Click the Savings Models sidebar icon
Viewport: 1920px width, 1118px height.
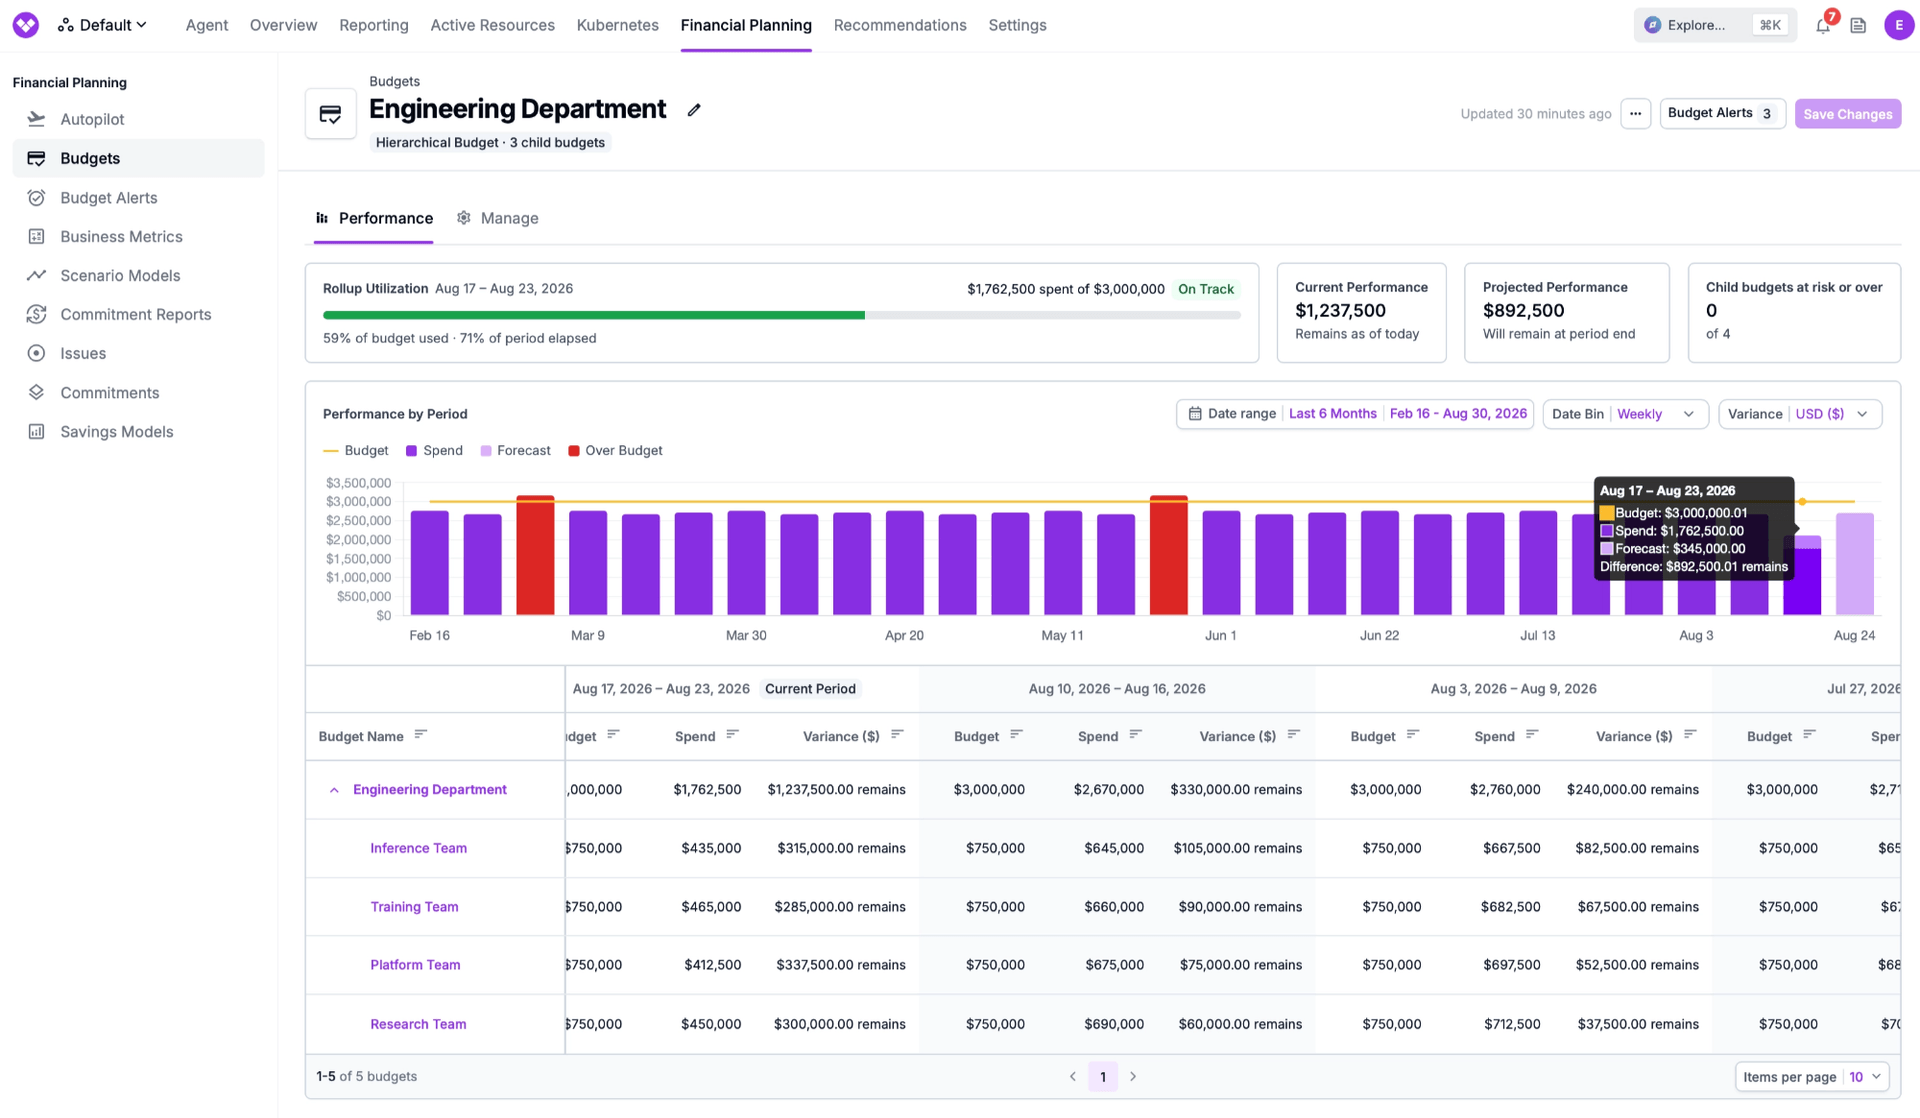36,432
